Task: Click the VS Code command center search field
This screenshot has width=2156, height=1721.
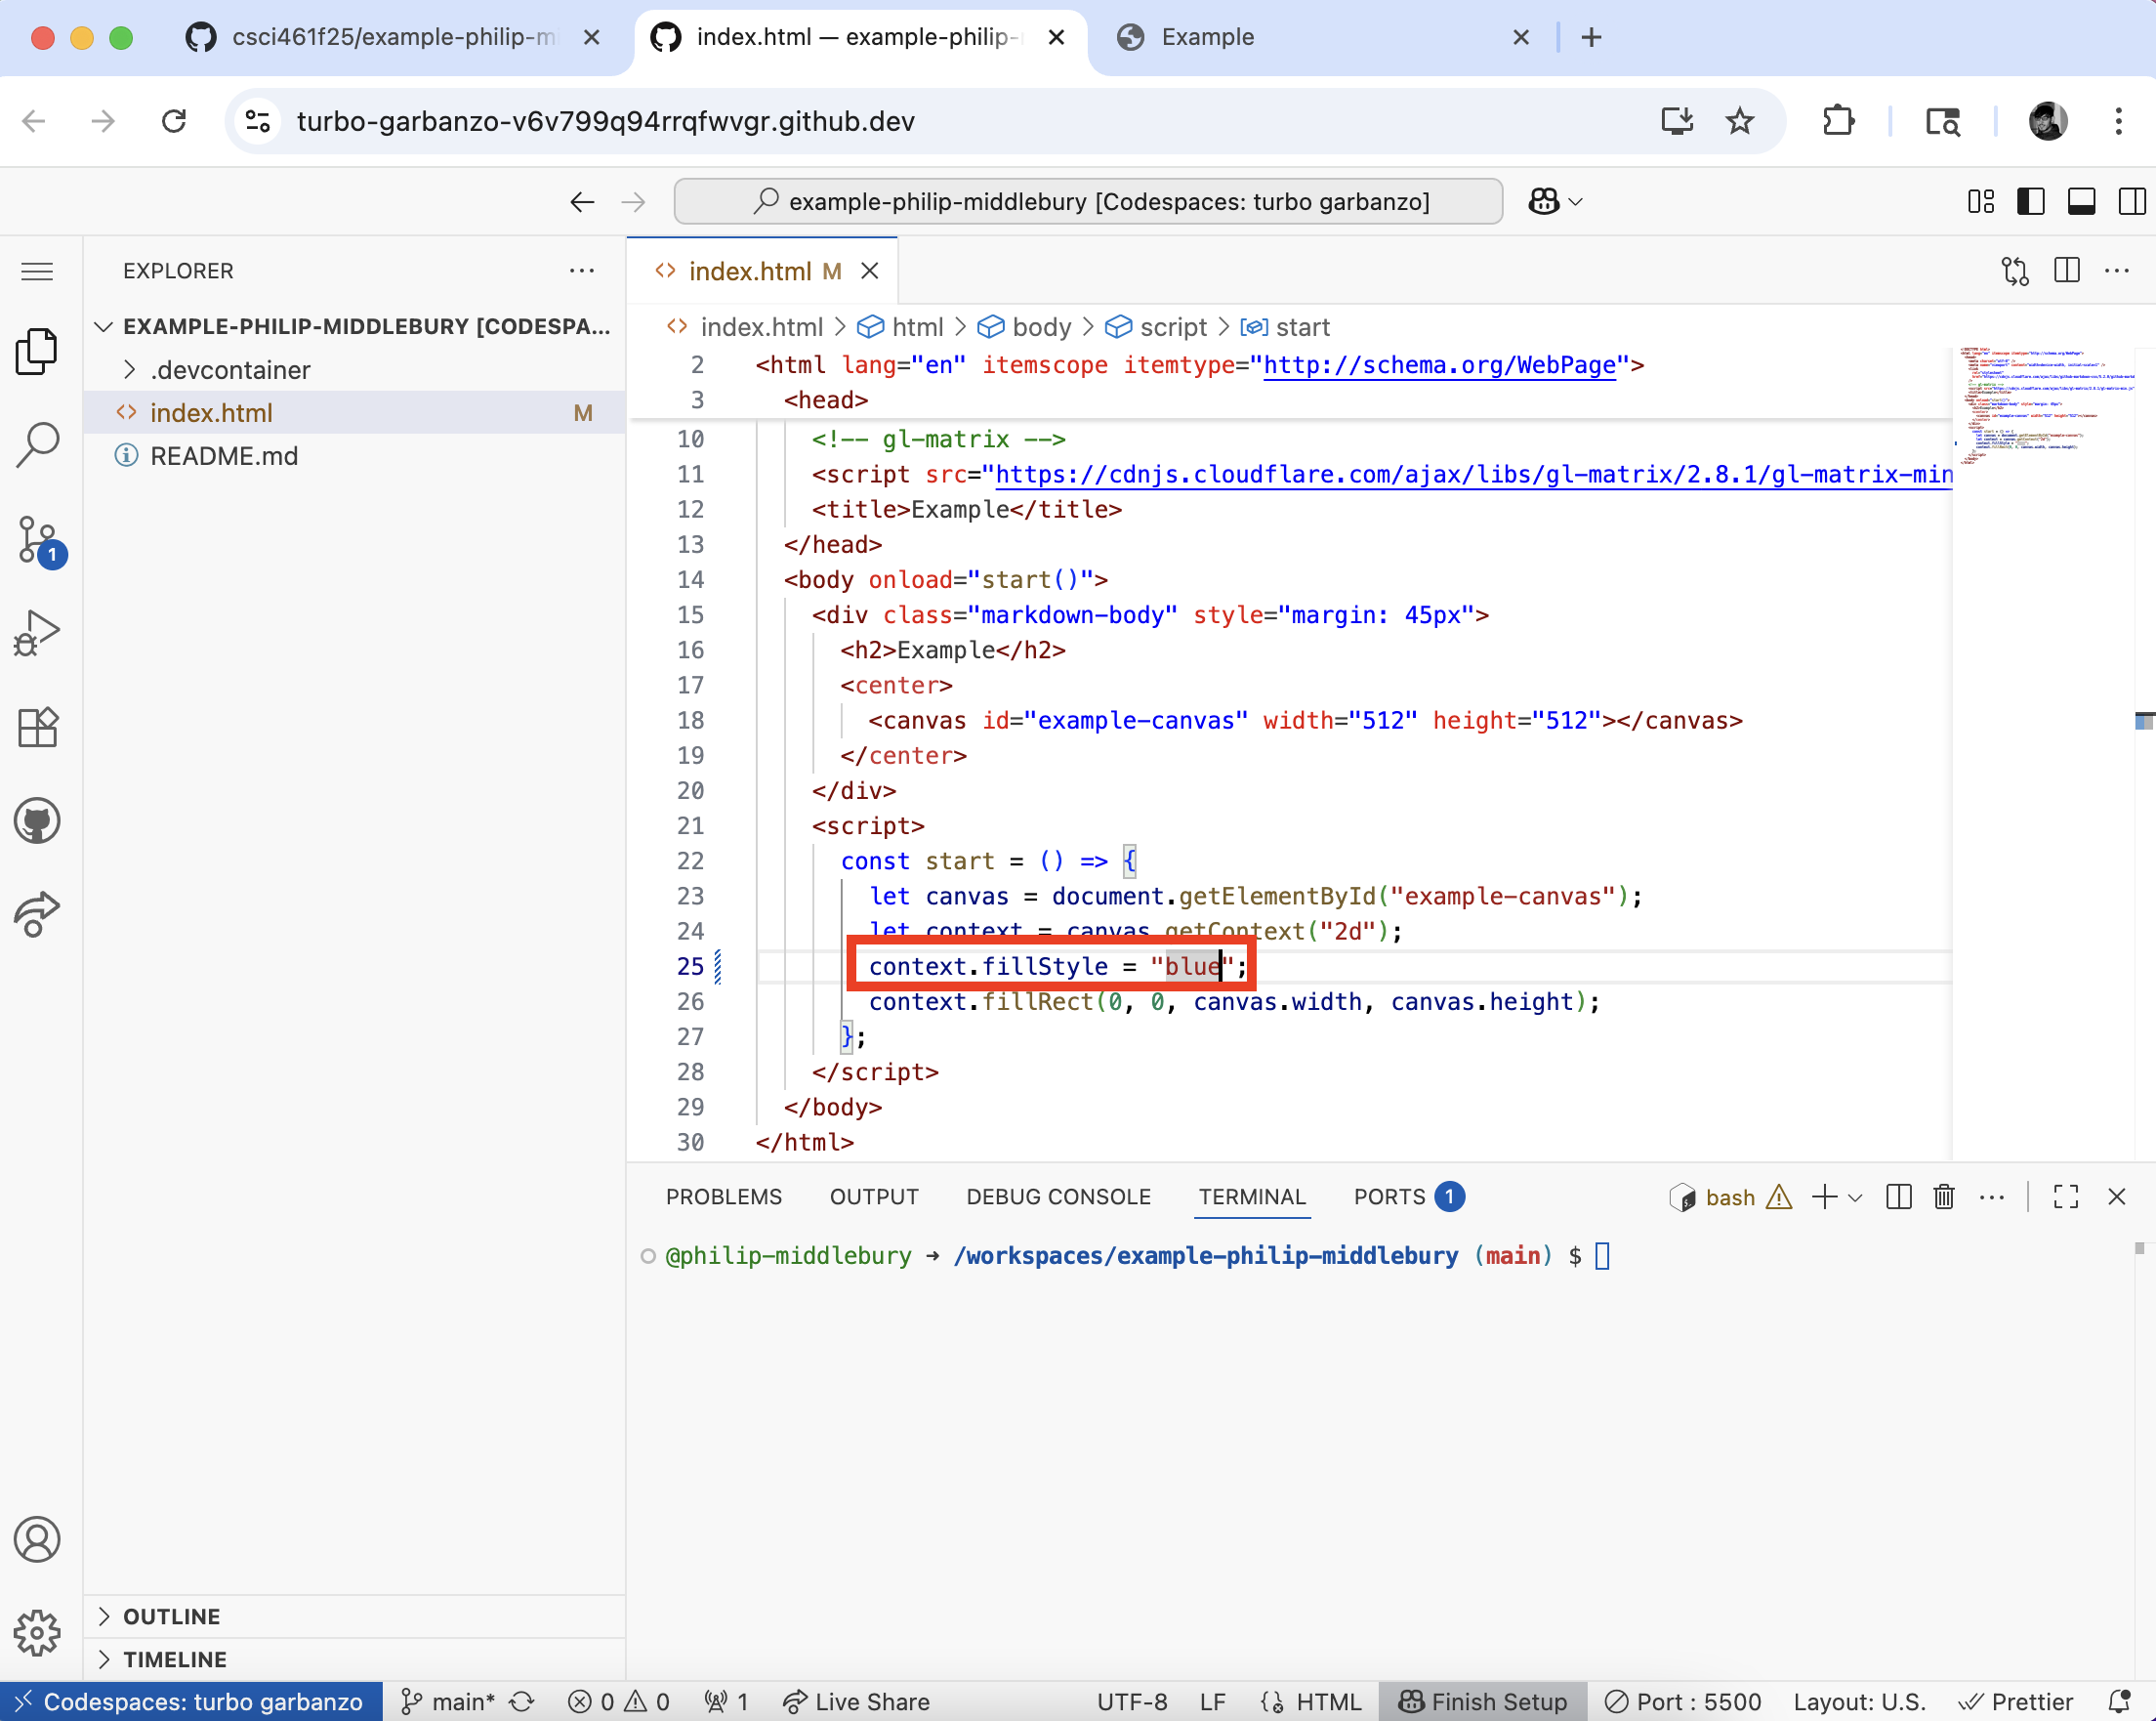Action: 1088,201
